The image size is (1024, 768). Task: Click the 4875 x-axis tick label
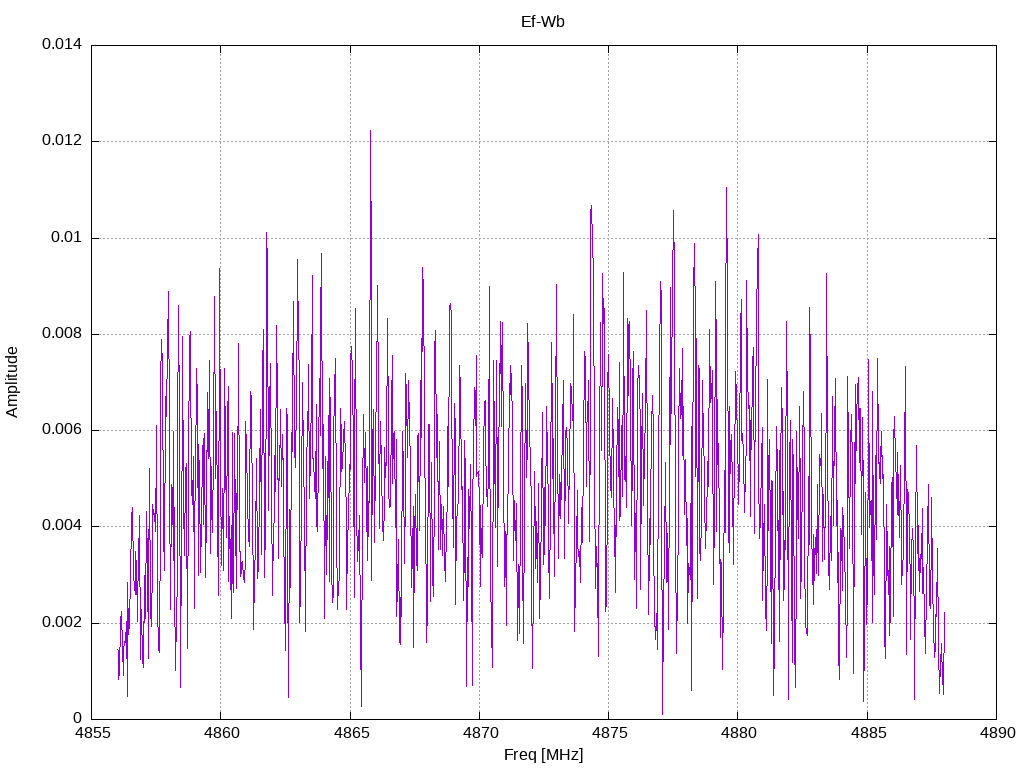coord(609,733)
